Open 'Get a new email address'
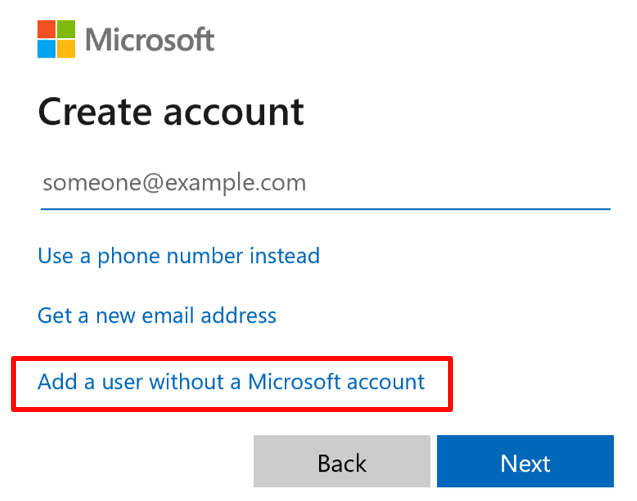637x501 pixels. click(157, 316)
